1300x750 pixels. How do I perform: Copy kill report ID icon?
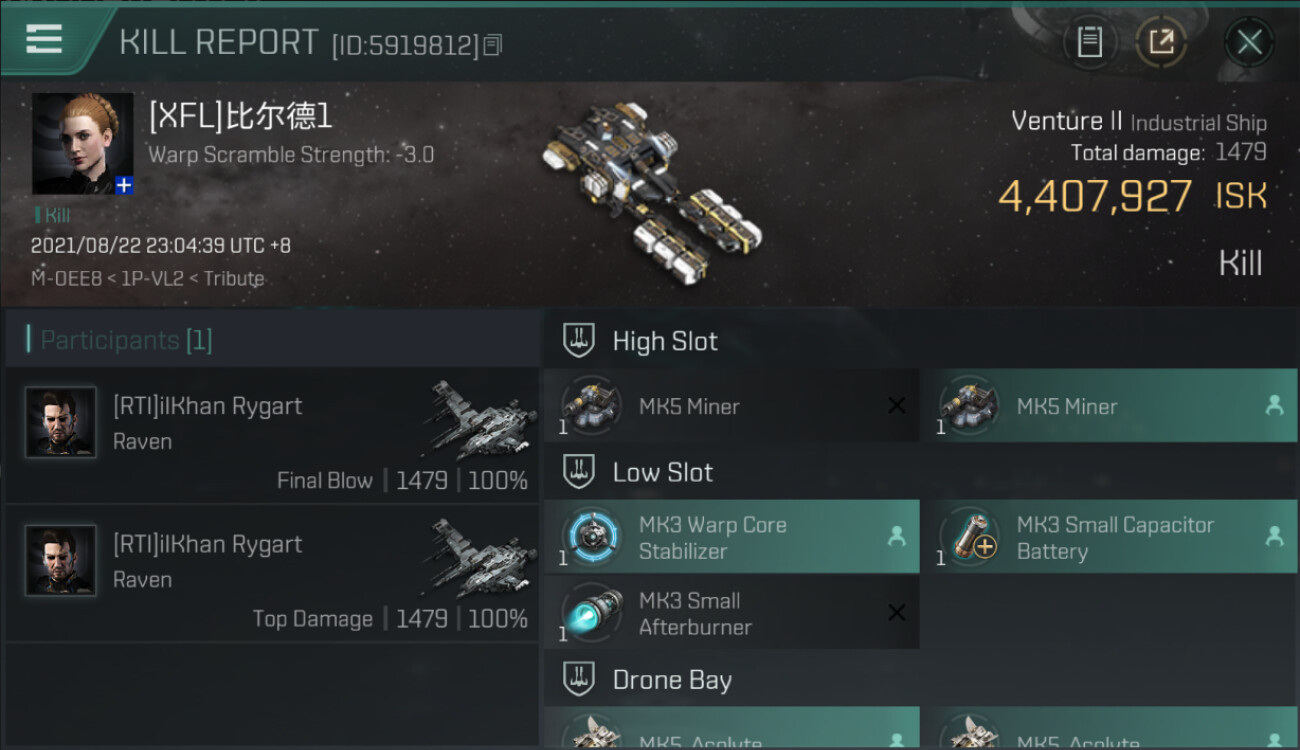[x=492, y=45]
